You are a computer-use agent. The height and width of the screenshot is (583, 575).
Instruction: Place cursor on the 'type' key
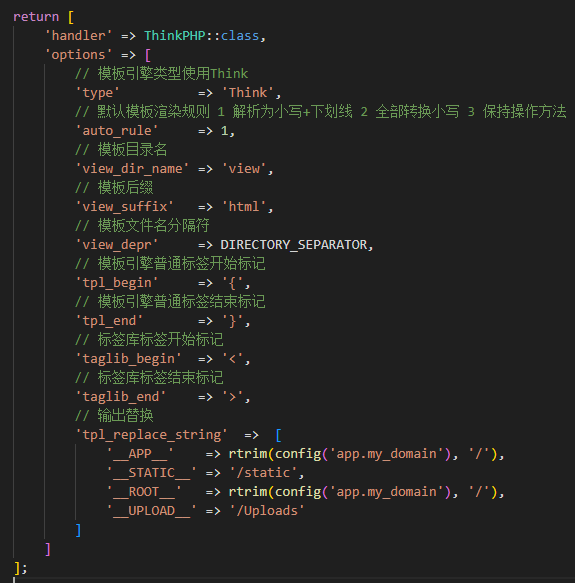tap(97, 93)
